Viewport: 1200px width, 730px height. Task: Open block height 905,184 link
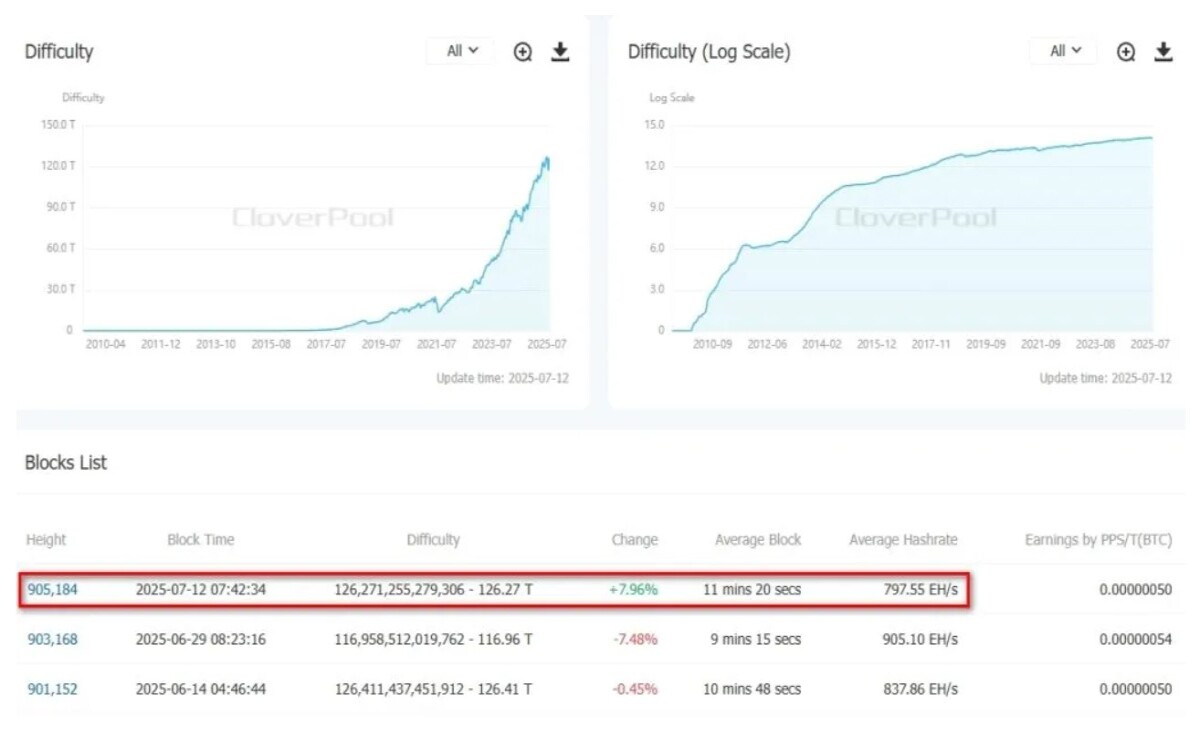52,590
